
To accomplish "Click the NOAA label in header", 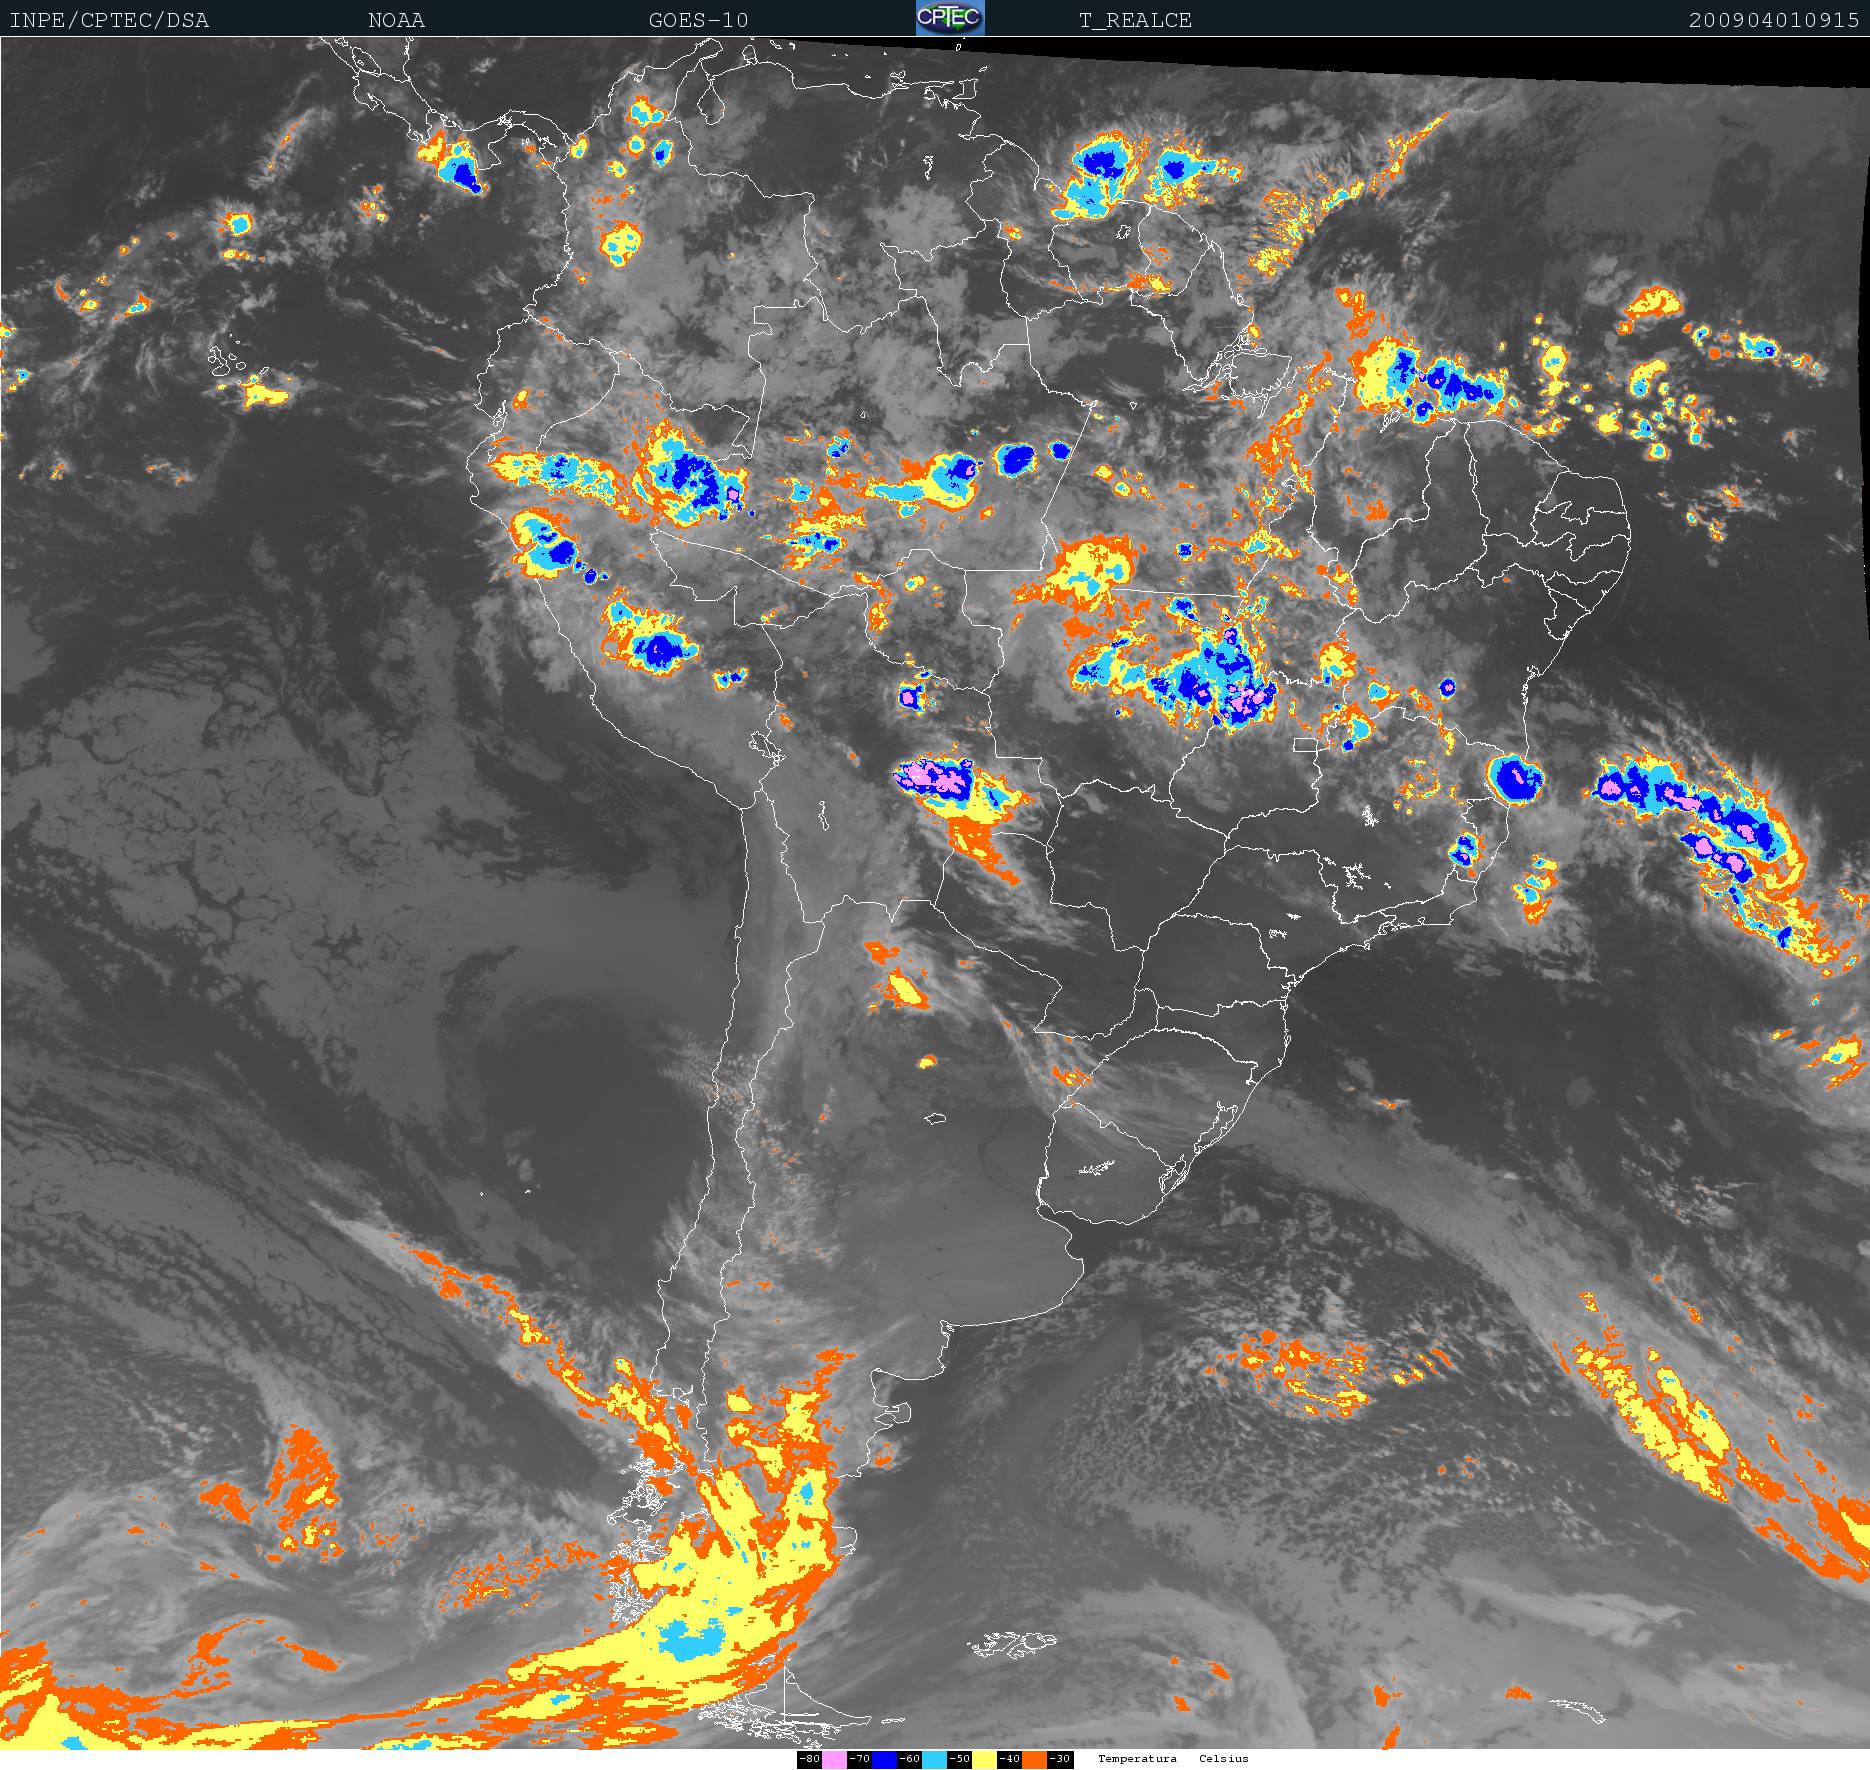I will [x=396, y=20].
